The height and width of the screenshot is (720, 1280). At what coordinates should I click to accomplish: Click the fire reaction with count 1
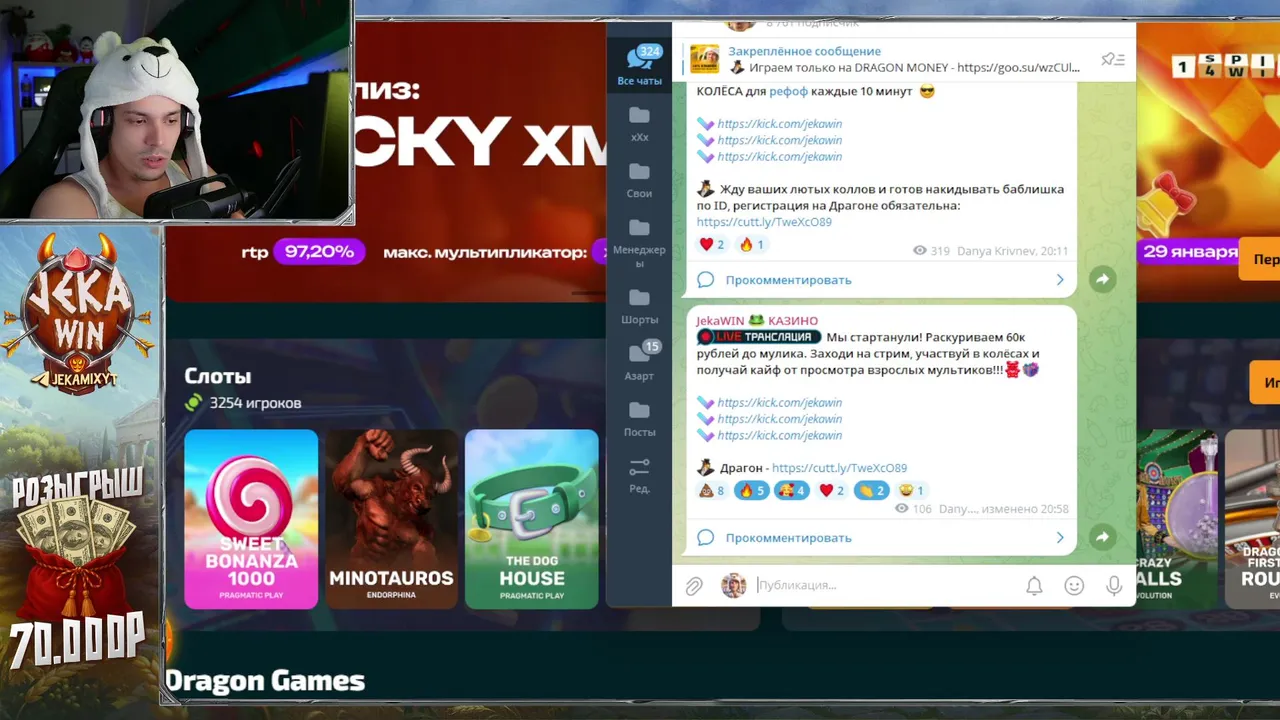751,244
